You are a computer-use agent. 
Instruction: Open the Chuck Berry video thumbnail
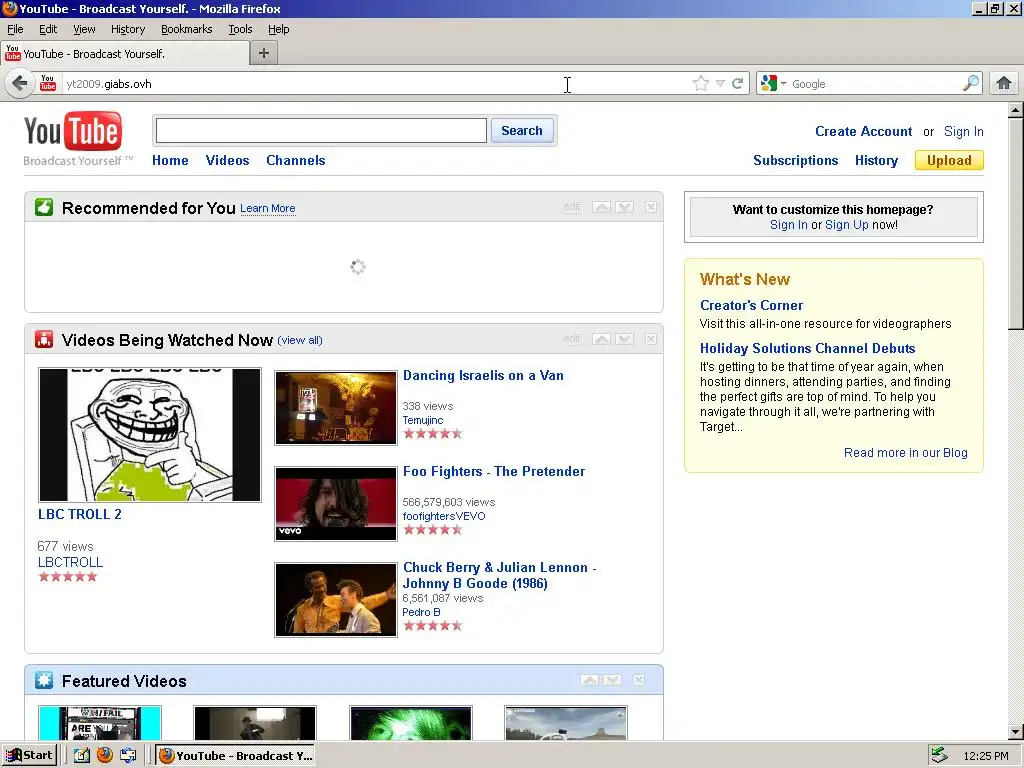(x=336, y=600)
